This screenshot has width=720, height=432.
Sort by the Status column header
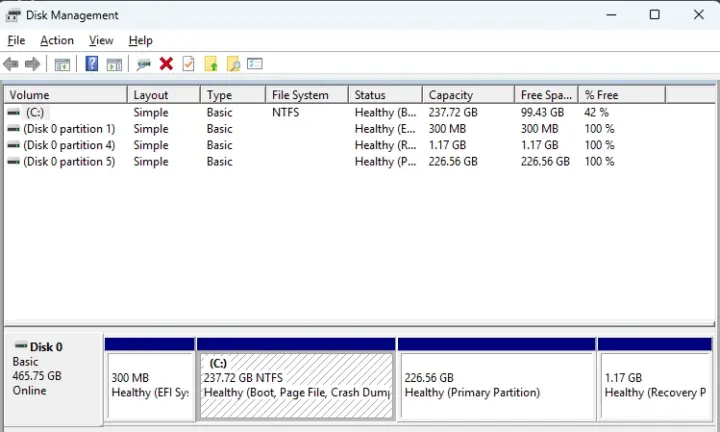pos(385,95)
